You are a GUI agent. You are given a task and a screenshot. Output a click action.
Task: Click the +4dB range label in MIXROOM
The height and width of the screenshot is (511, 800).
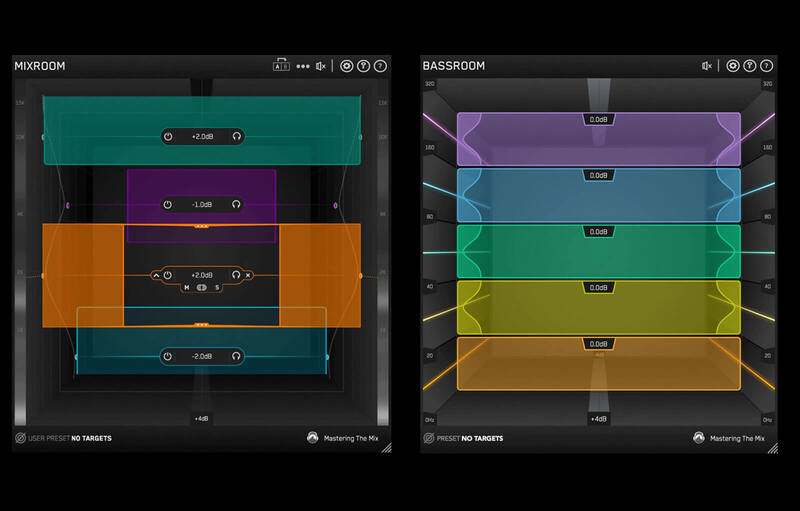pyautogui.click(x=202, y=419)
